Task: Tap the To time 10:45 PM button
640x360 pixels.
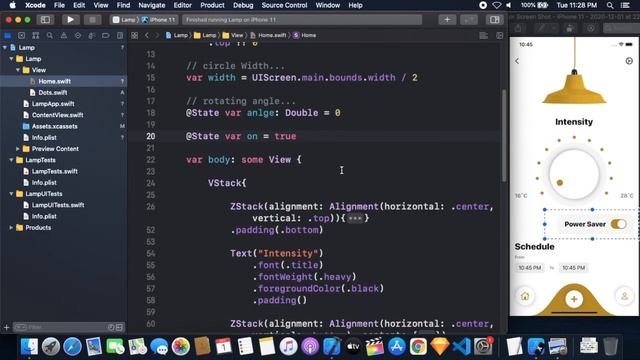Action: pyautogui.click(x=573, y=268)
